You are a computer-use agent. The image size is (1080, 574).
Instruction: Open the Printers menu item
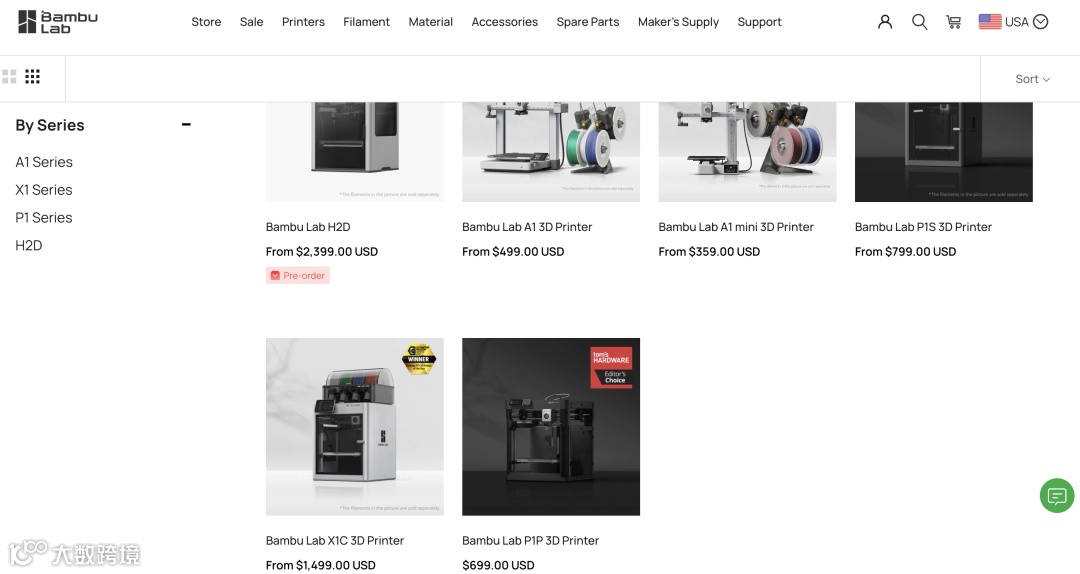303,22
